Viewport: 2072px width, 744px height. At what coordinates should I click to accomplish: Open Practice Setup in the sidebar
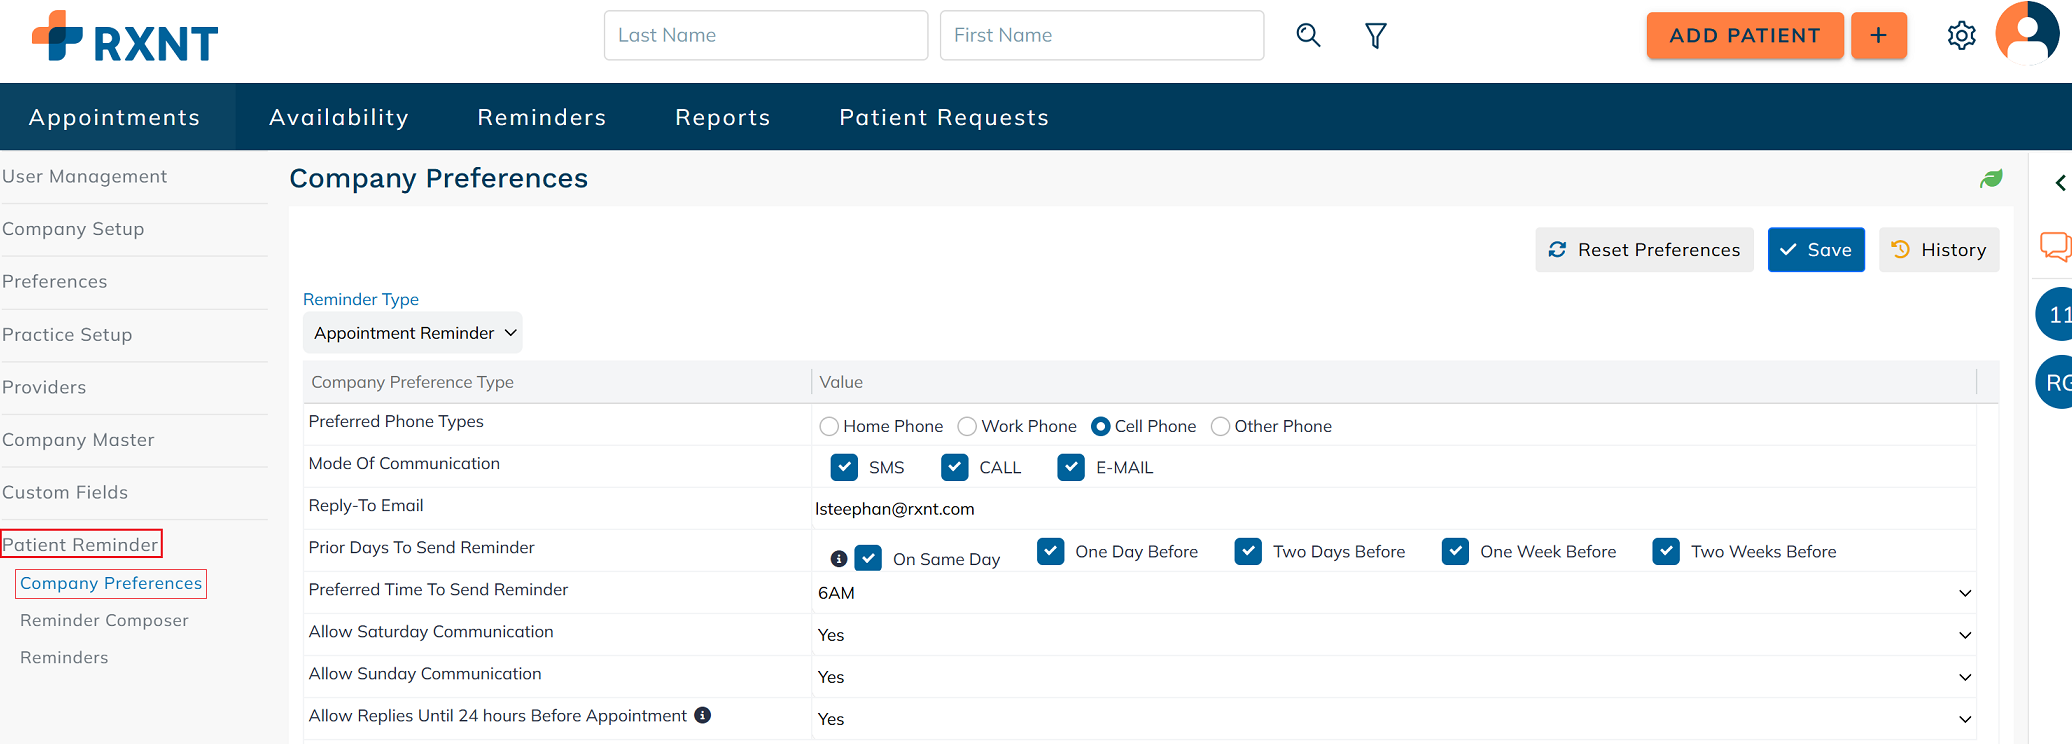click(x=67, y=335)
